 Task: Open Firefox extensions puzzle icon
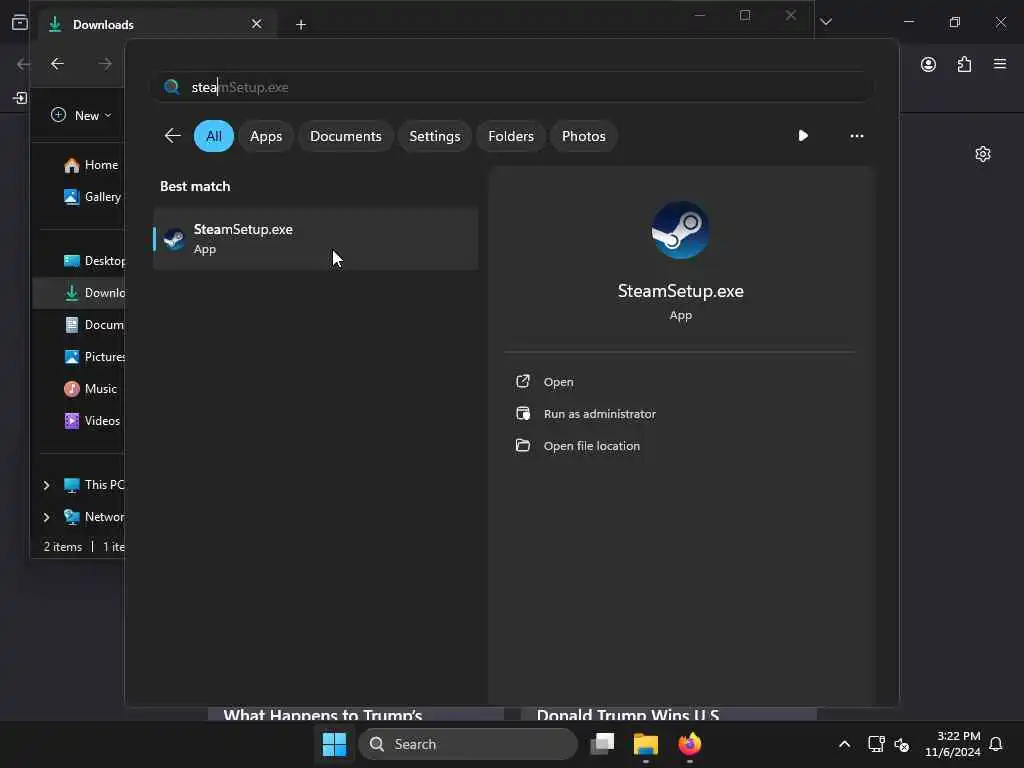coord(964,64)
